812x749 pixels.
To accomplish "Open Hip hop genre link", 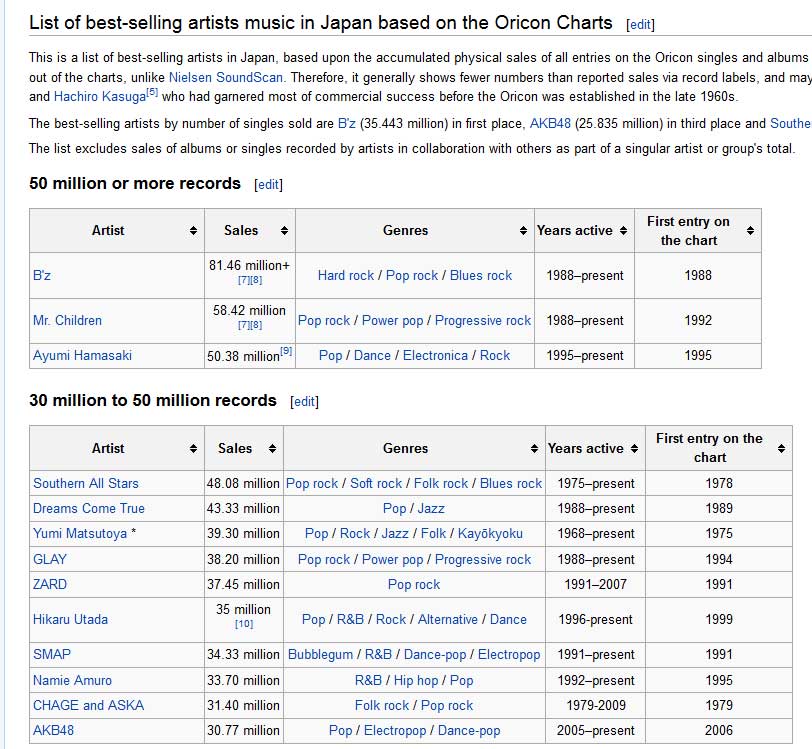I will point(415,680).
